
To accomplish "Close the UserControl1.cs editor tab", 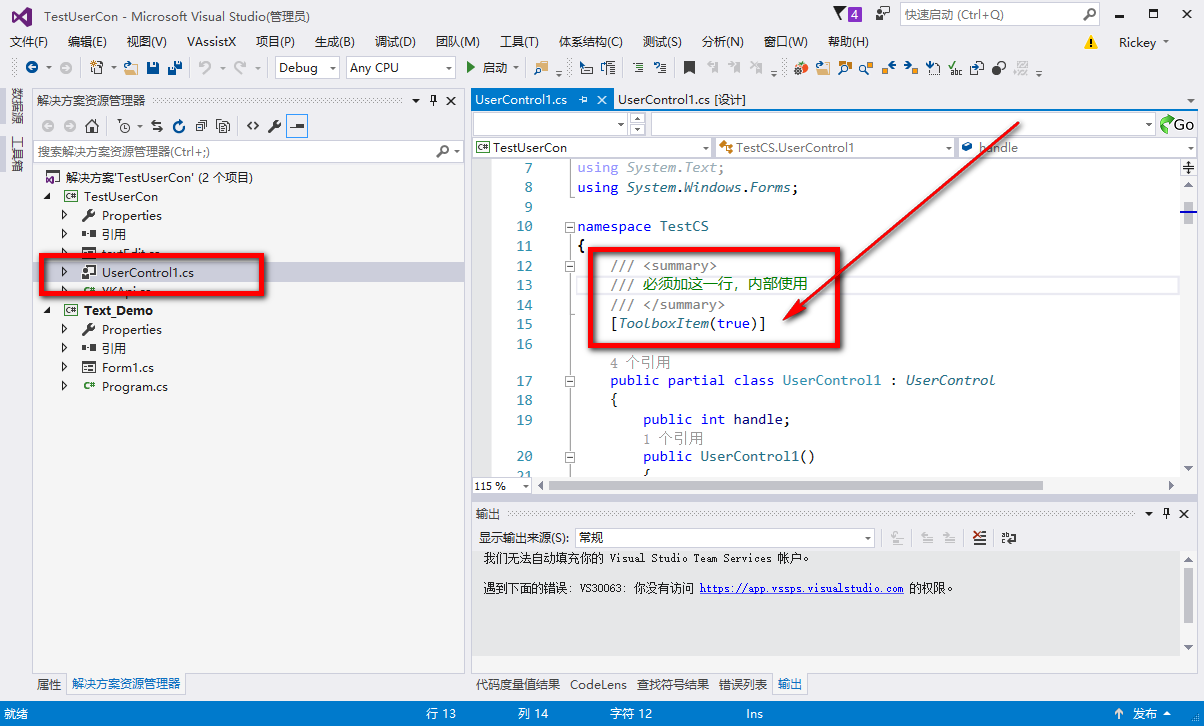I will pos(602,100).
